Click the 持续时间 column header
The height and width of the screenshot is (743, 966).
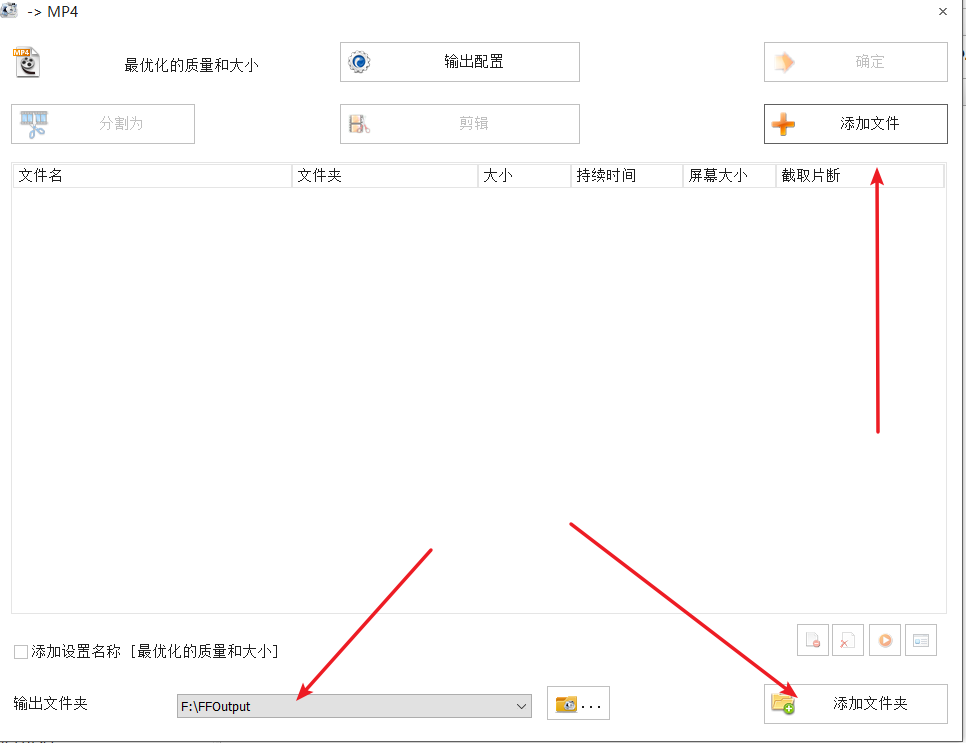[626, 176]
